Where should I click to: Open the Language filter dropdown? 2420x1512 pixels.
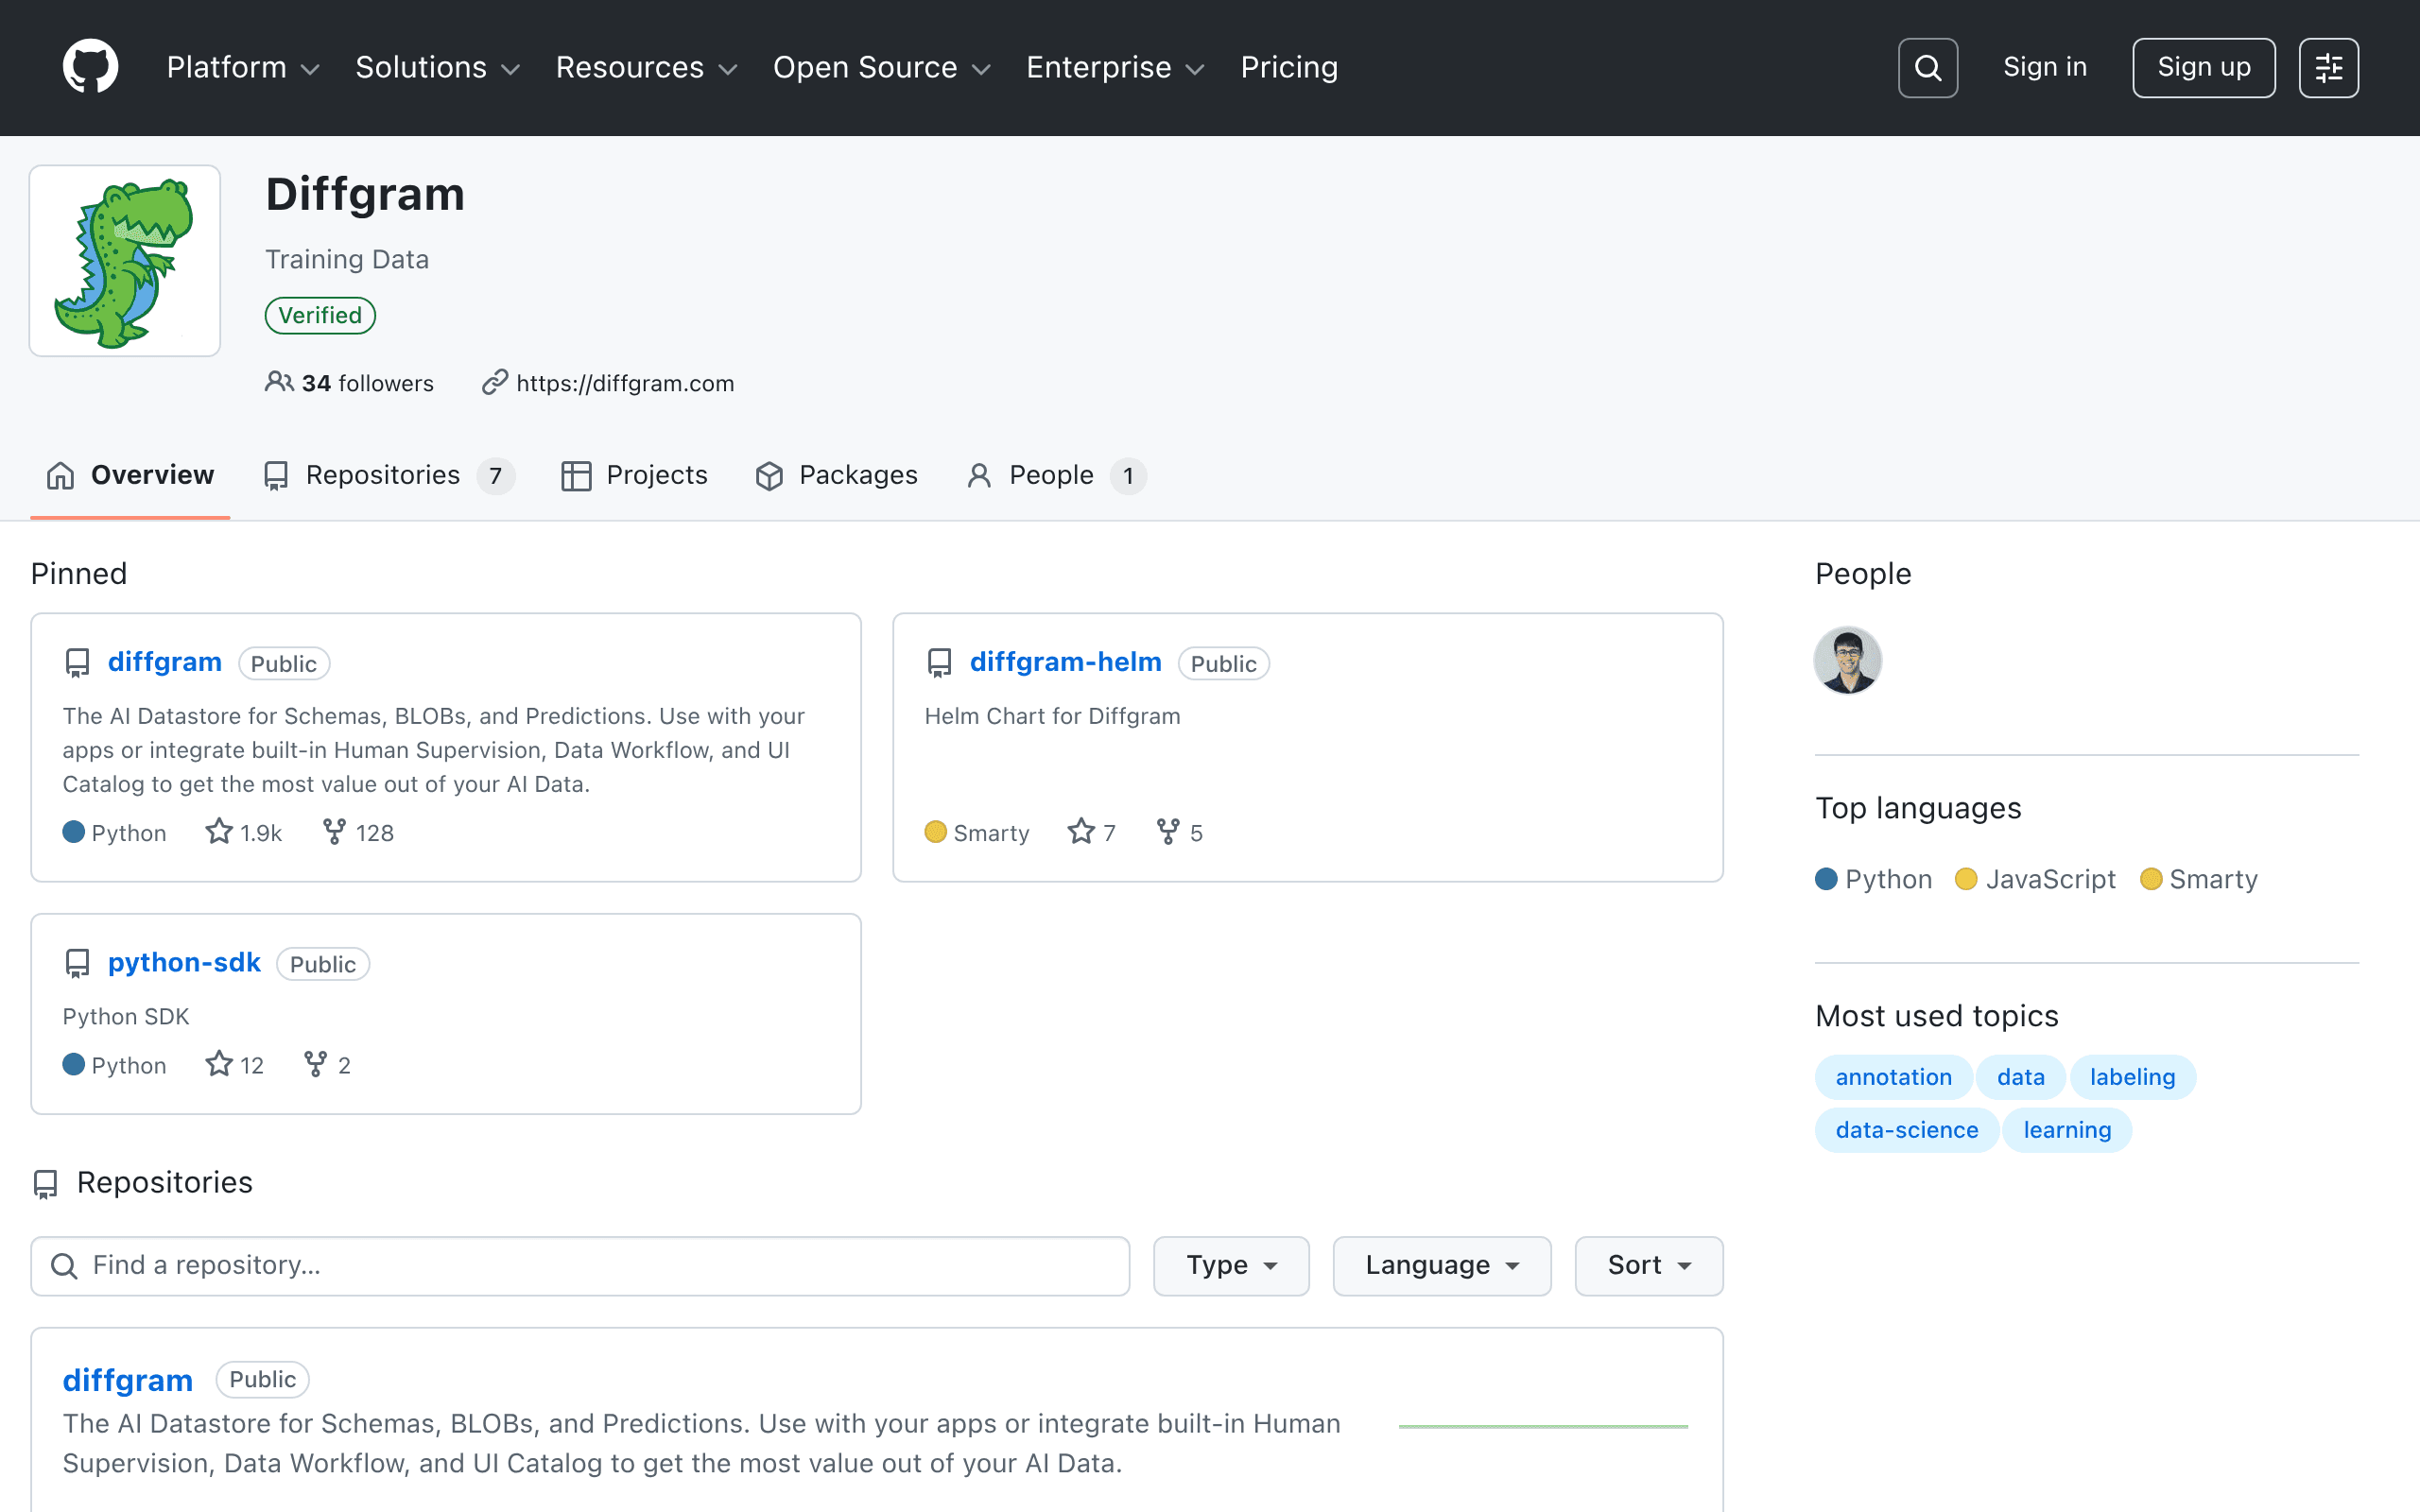[x=1441, y=1265]
